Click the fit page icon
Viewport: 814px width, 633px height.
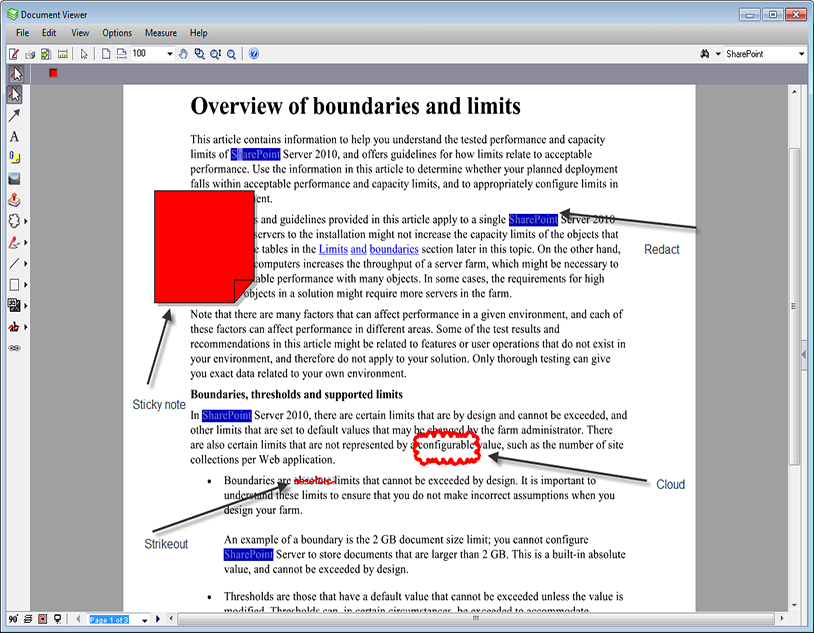[x=105, y=53]
